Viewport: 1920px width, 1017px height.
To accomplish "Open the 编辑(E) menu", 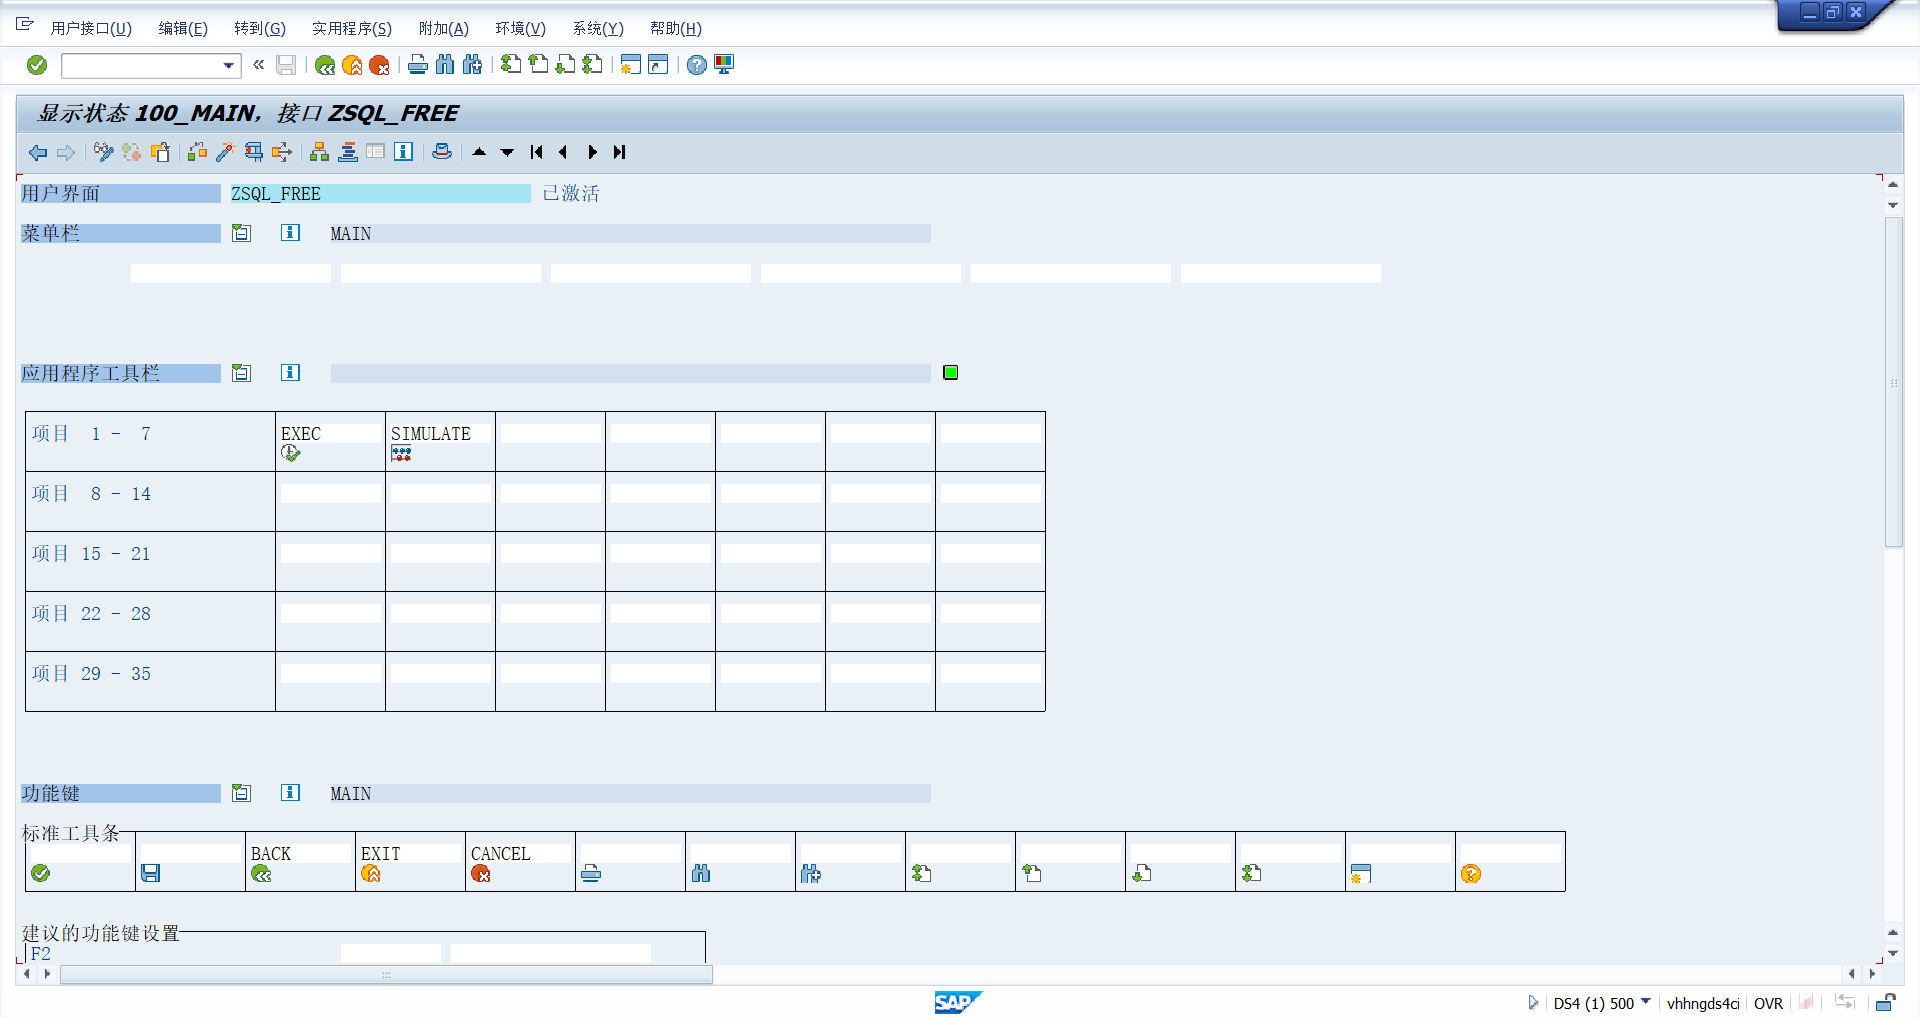I will point(183,28).
